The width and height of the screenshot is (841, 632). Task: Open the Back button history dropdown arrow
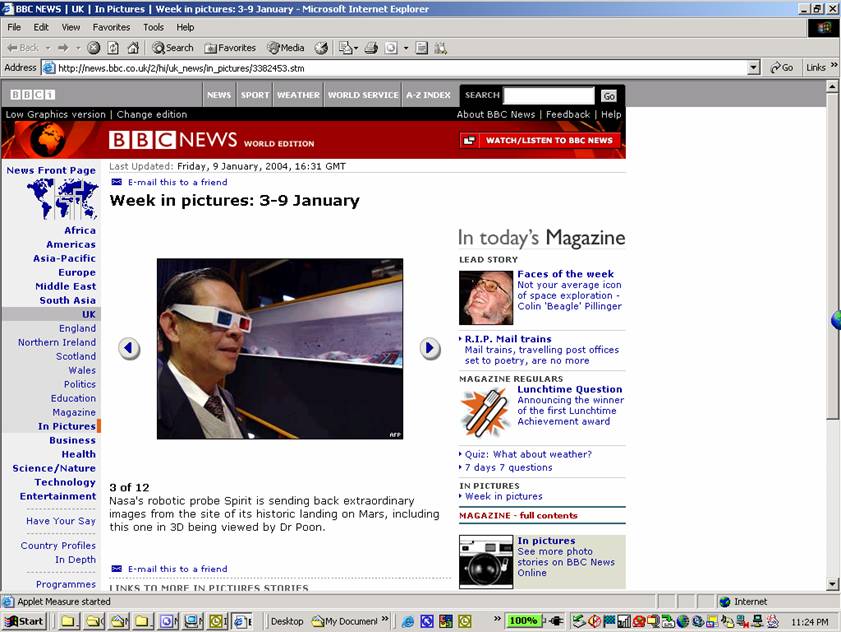[x=47, y=48]
